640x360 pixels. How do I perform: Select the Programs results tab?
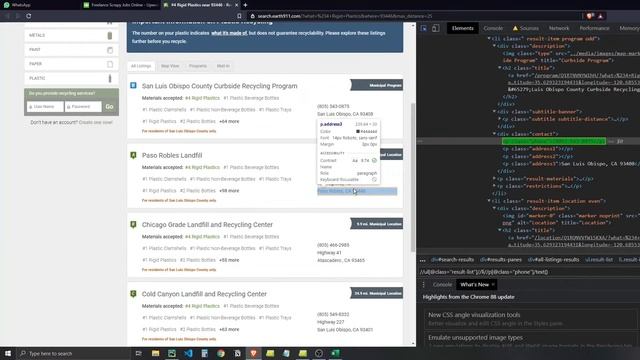(x=198, y=66)
